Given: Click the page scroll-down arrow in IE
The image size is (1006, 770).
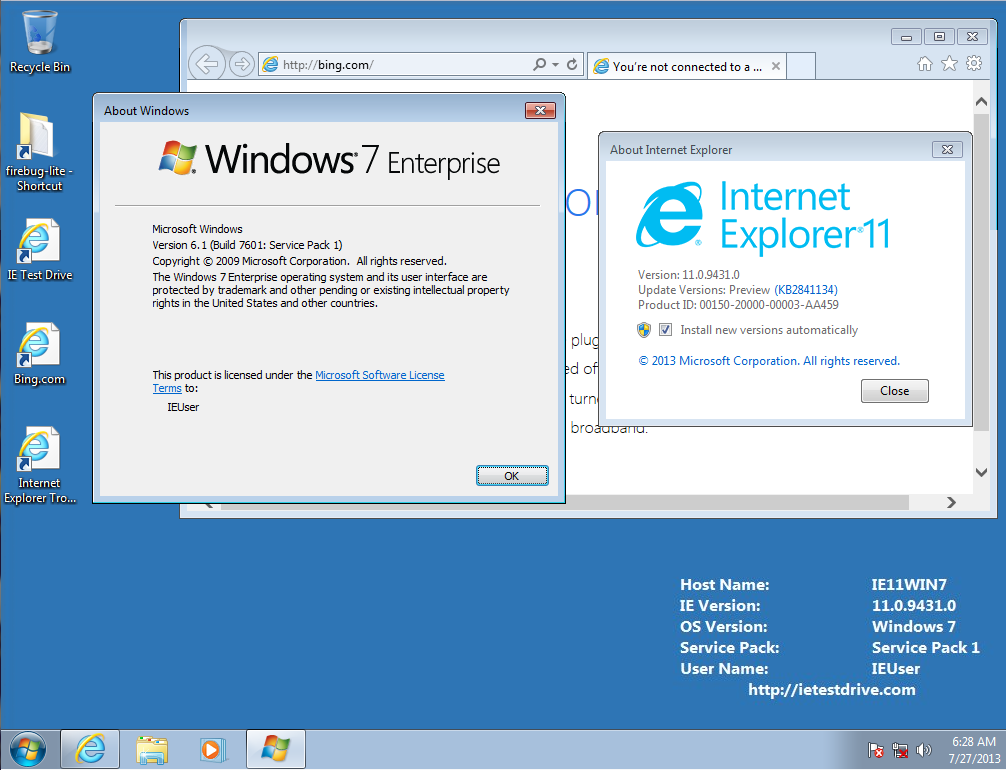Looking at the screenshot, I should [x=981, y=472].
